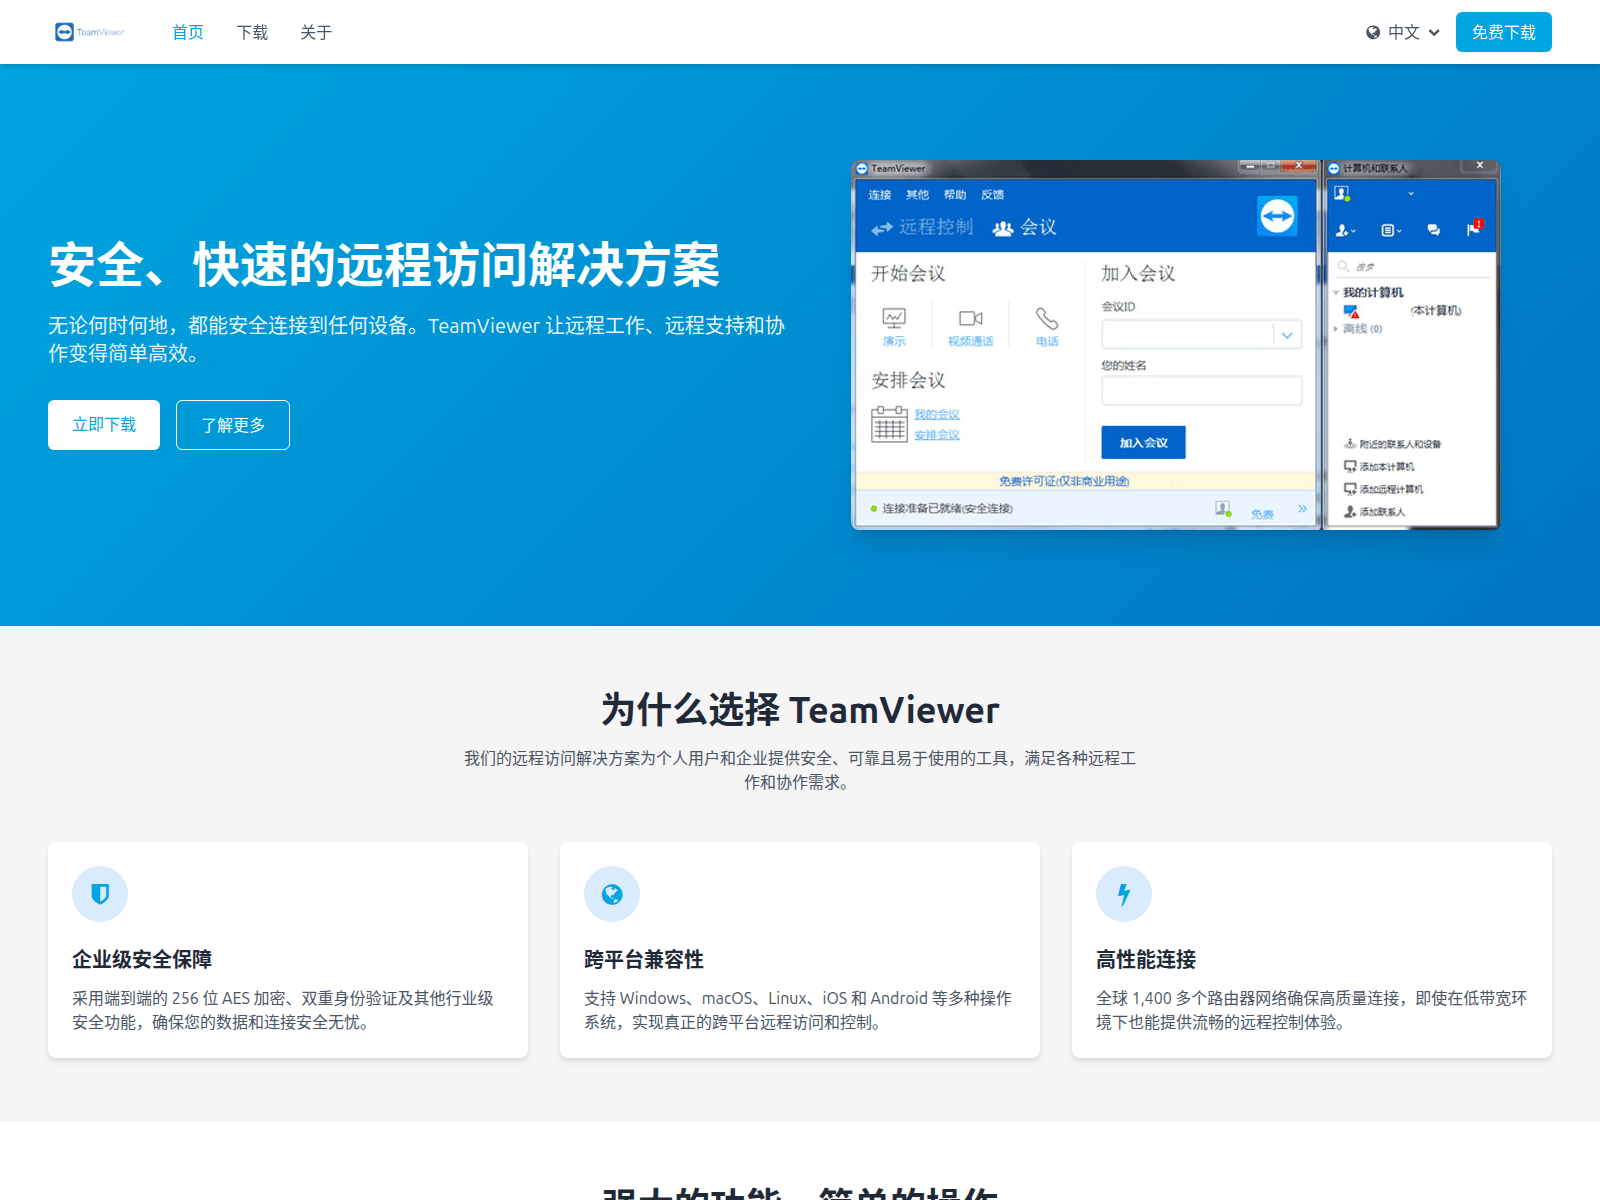Go to the 首页 nav item
This screenshot has height=1200, width=1600.
tap(188, 32)
